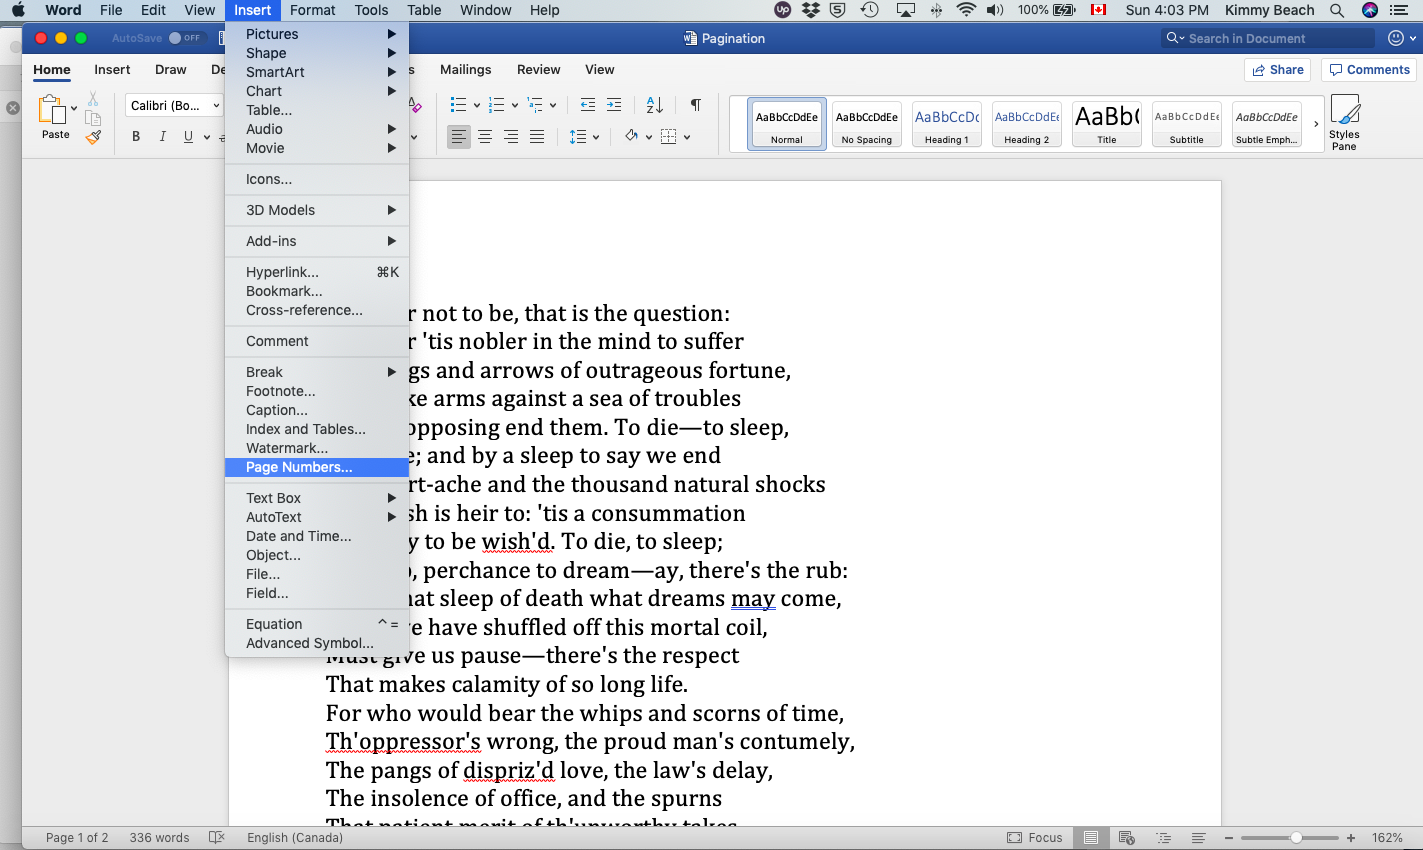This screenshot has height=850, width=1423.
Task: Justify the paragraph text
Action: [537, 137]
